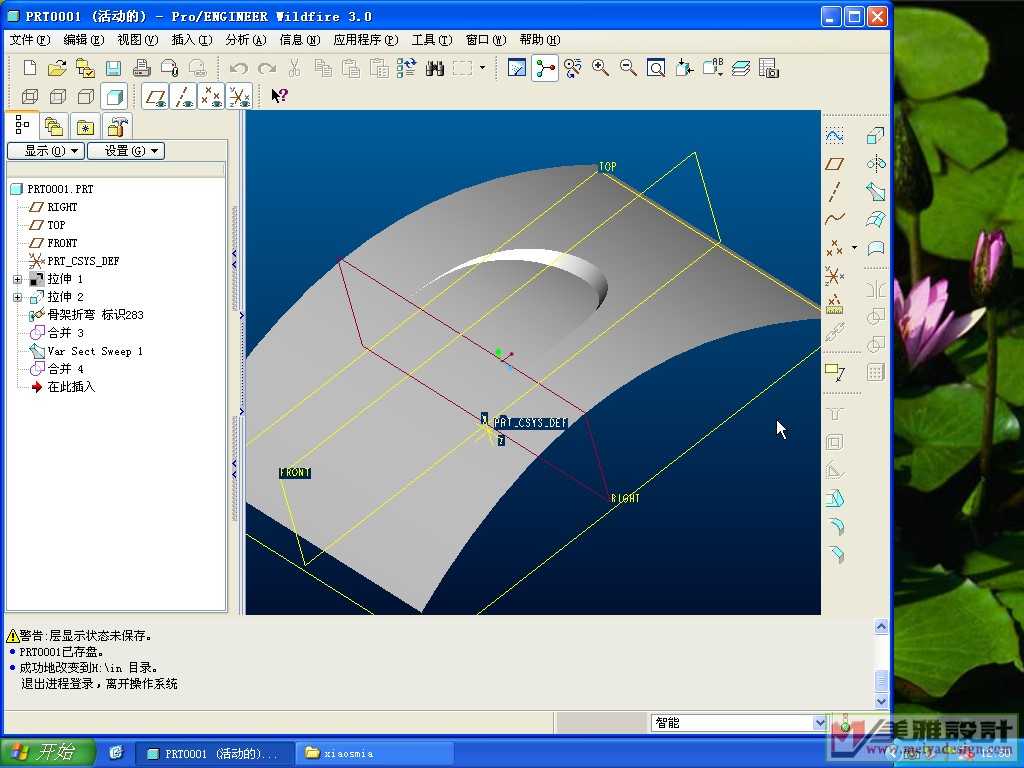Click the context-sensitive help arrow icon
1024x768 pixels.
pos(280,96)
